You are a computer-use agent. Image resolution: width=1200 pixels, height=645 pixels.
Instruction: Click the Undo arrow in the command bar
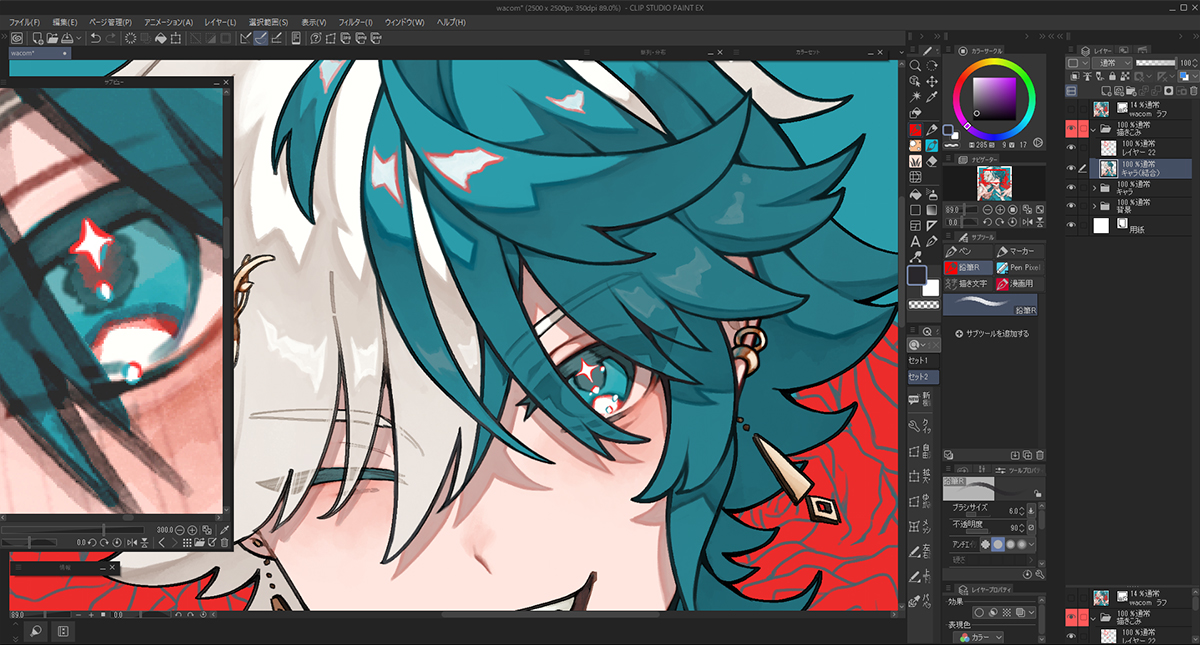(x=94, y=38)
